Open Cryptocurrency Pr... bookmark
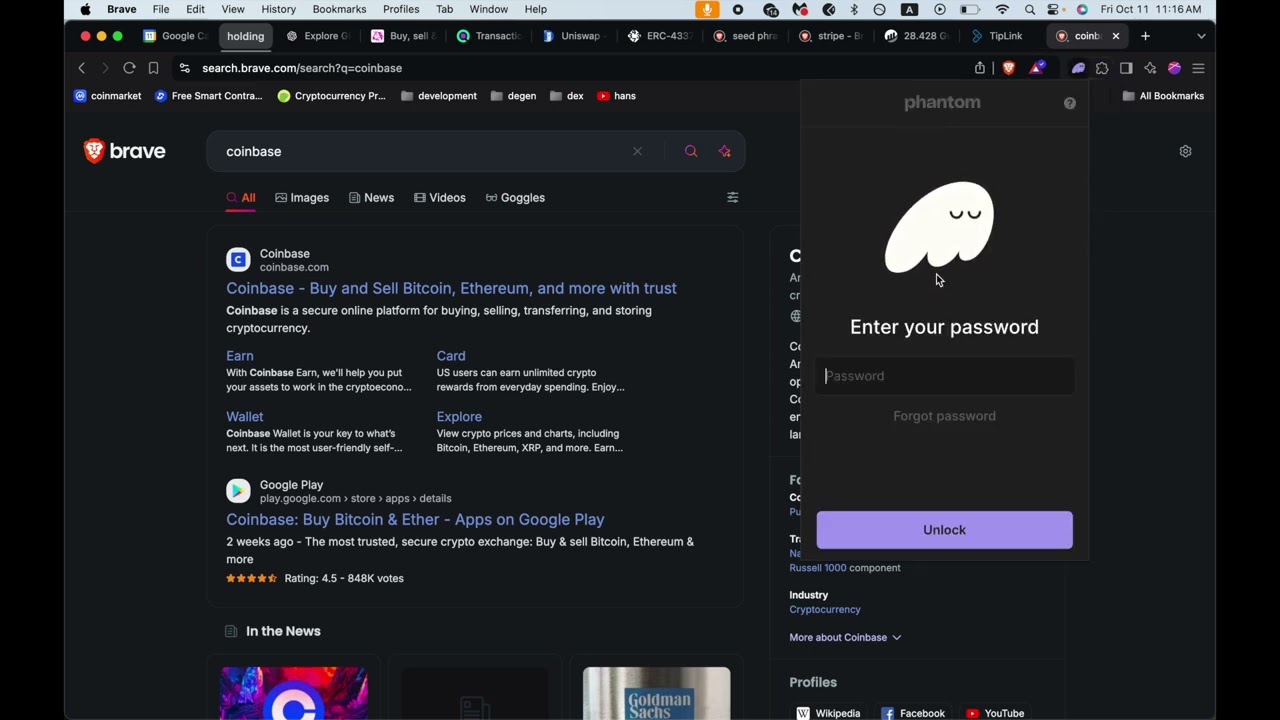This screenshot has height=720, width=1280. click(331, 96)
